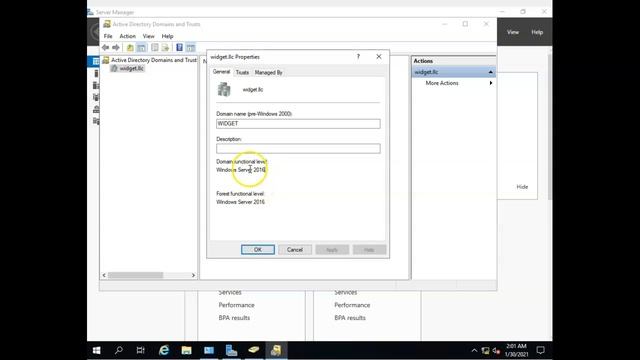Image resolution: width=640 pixels, height=360 pixels.
Task: Click the Hide link in Server Manager
Action: (x=522, y=187)
